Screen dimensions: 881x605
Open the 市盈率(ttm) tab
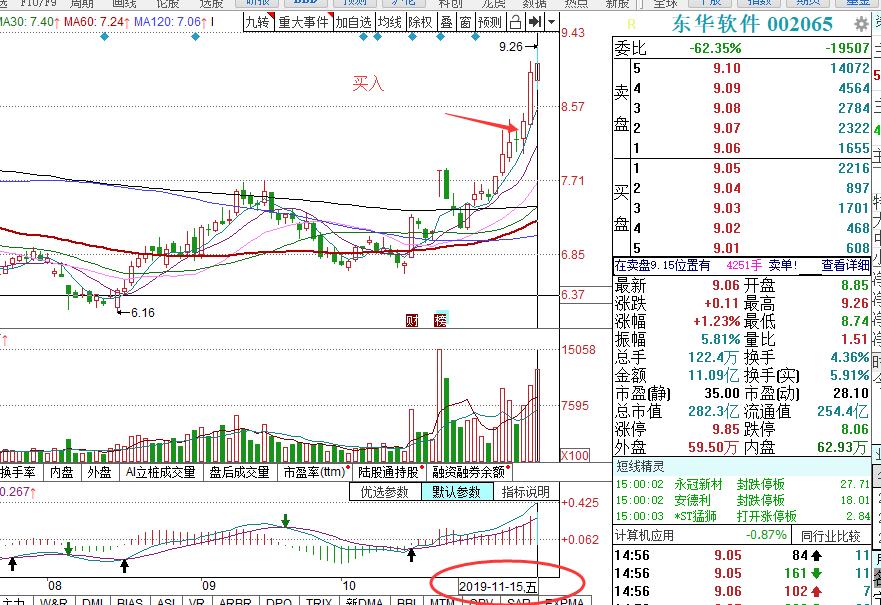[315, 472]
